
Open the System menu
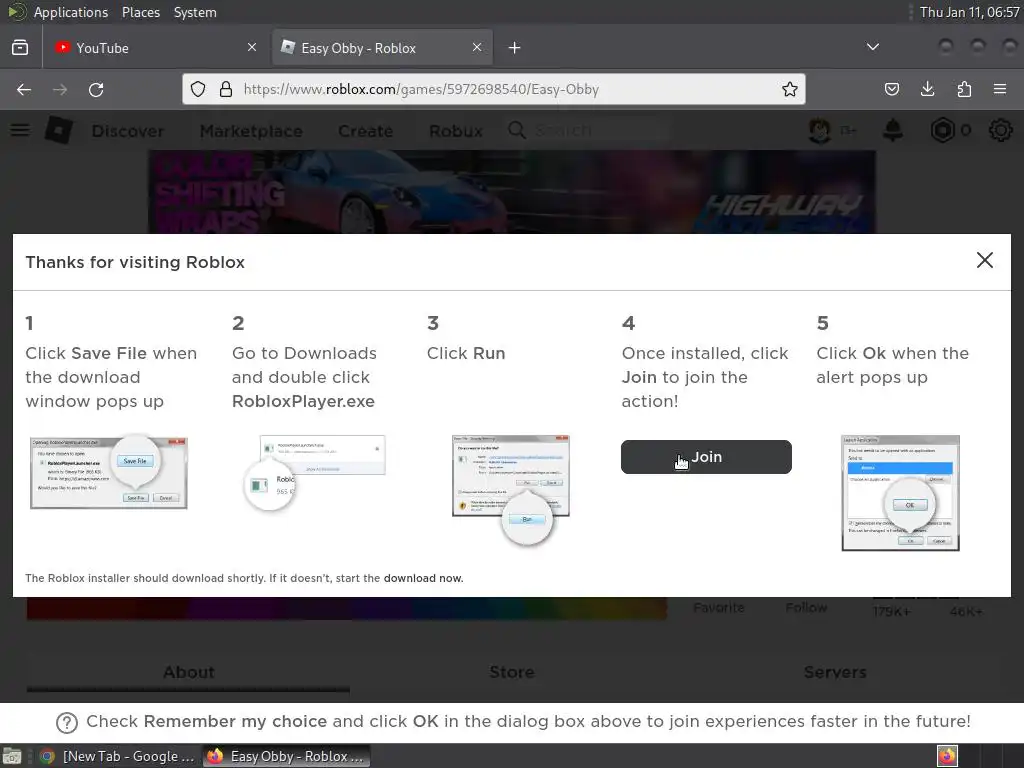195,12
